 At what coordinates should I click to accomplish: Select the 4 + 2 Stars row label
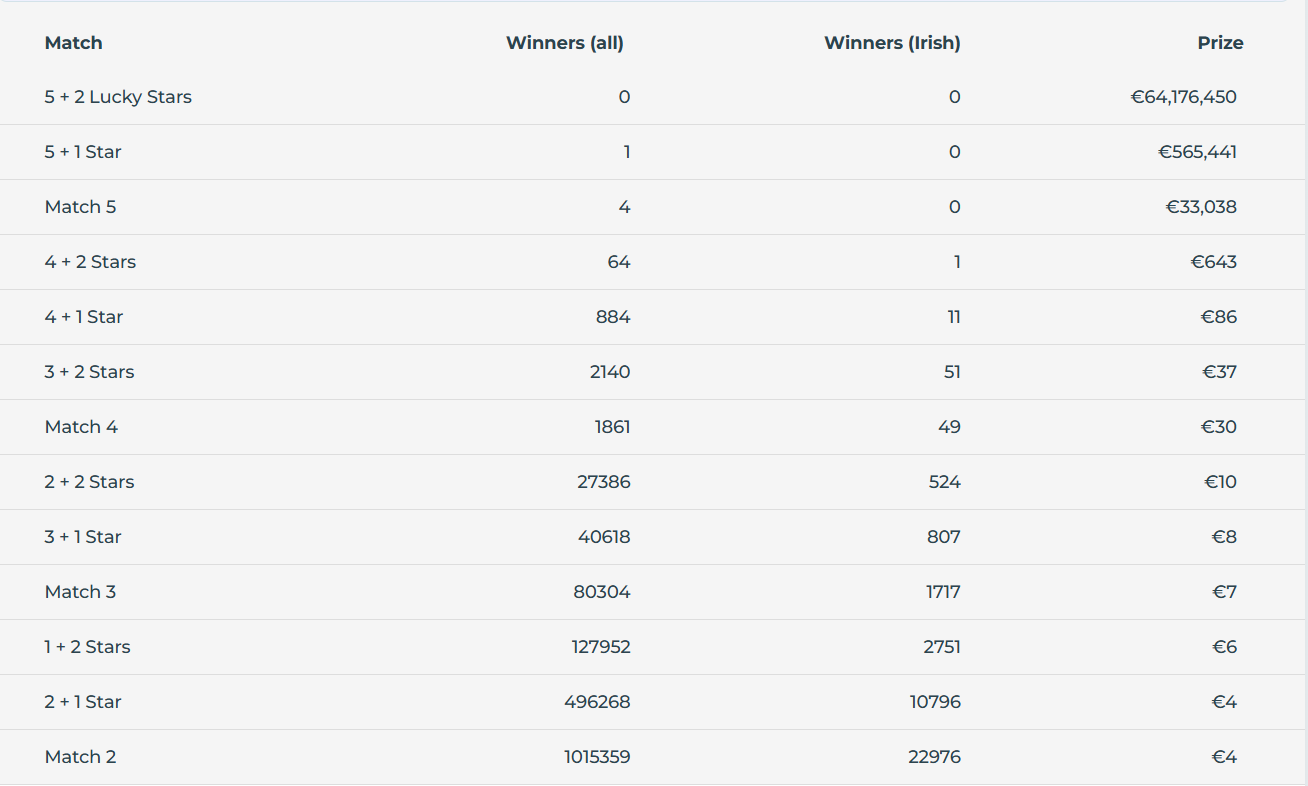90,262
